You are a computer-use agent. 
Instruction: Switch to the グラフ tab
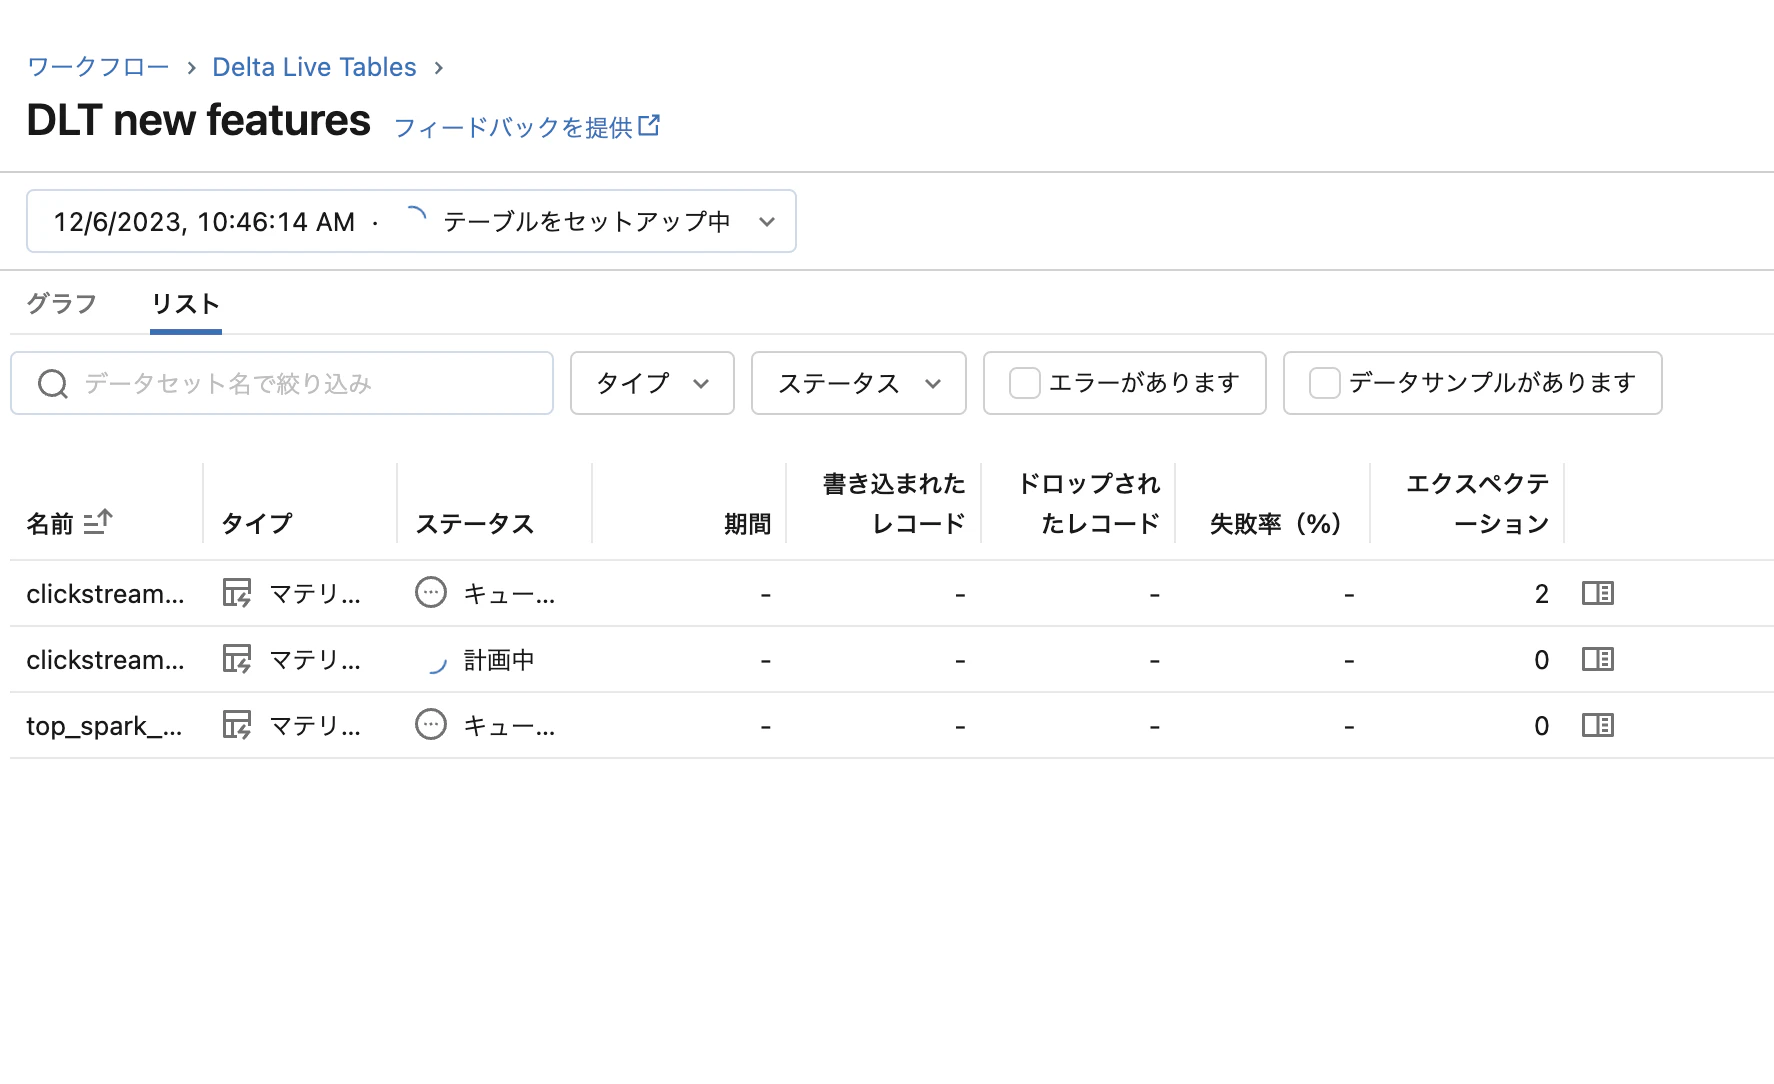(x=60, y=302)
